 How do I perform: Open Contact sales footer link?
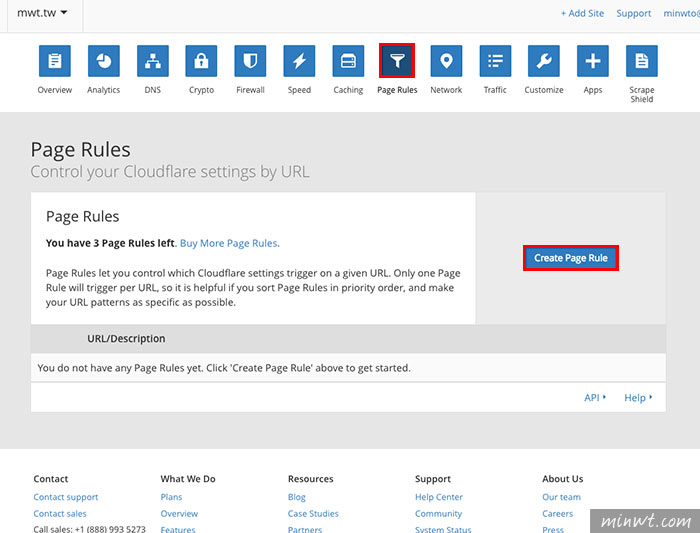click(60, 513)
